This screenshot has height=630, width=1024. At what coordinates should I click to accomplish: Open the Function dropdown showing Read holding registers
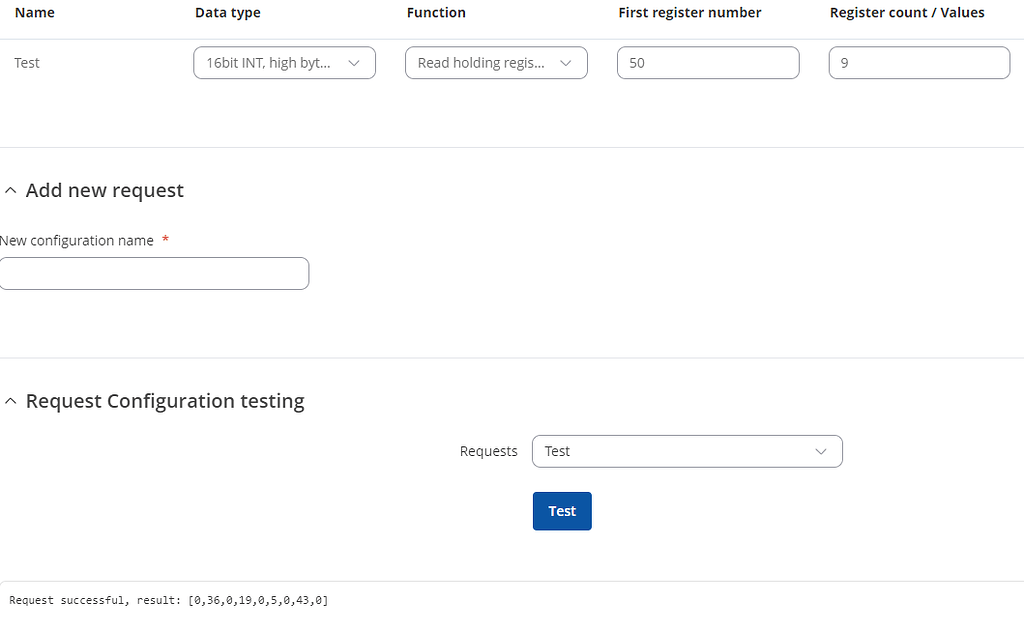[496, 63]
